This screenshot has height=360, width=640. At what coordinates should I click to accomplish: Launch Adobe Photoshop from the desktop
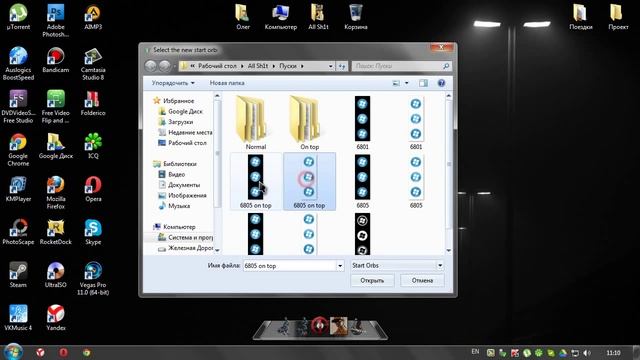(x=56, y=20)
